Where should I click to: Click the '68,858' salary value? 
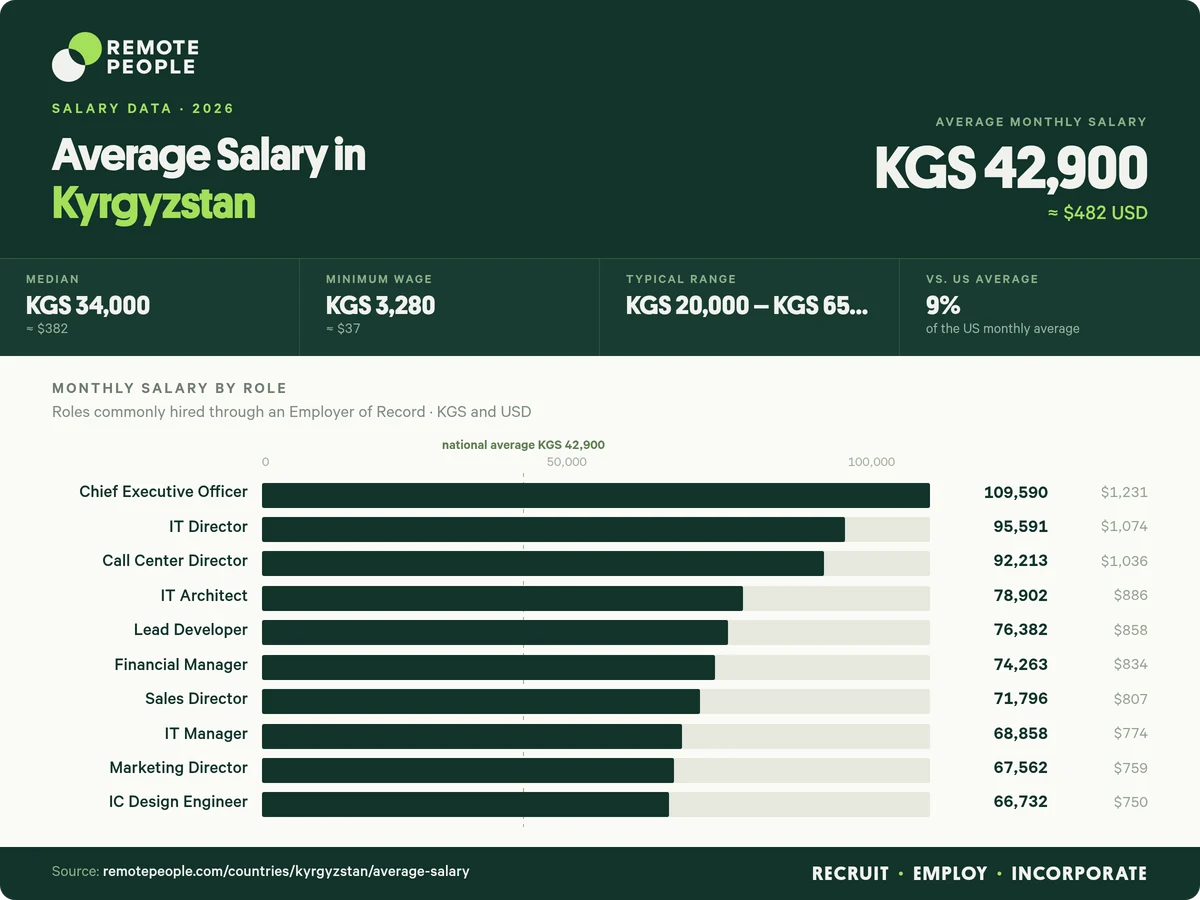click(x=1020, y=733)
